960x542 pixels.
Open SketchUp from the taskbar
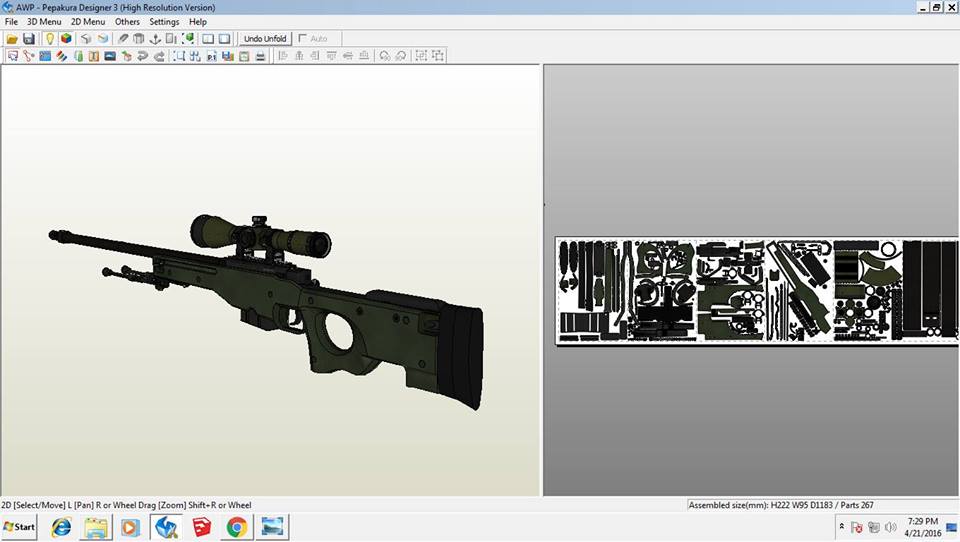pyautogui.click(x=201, y=527)
